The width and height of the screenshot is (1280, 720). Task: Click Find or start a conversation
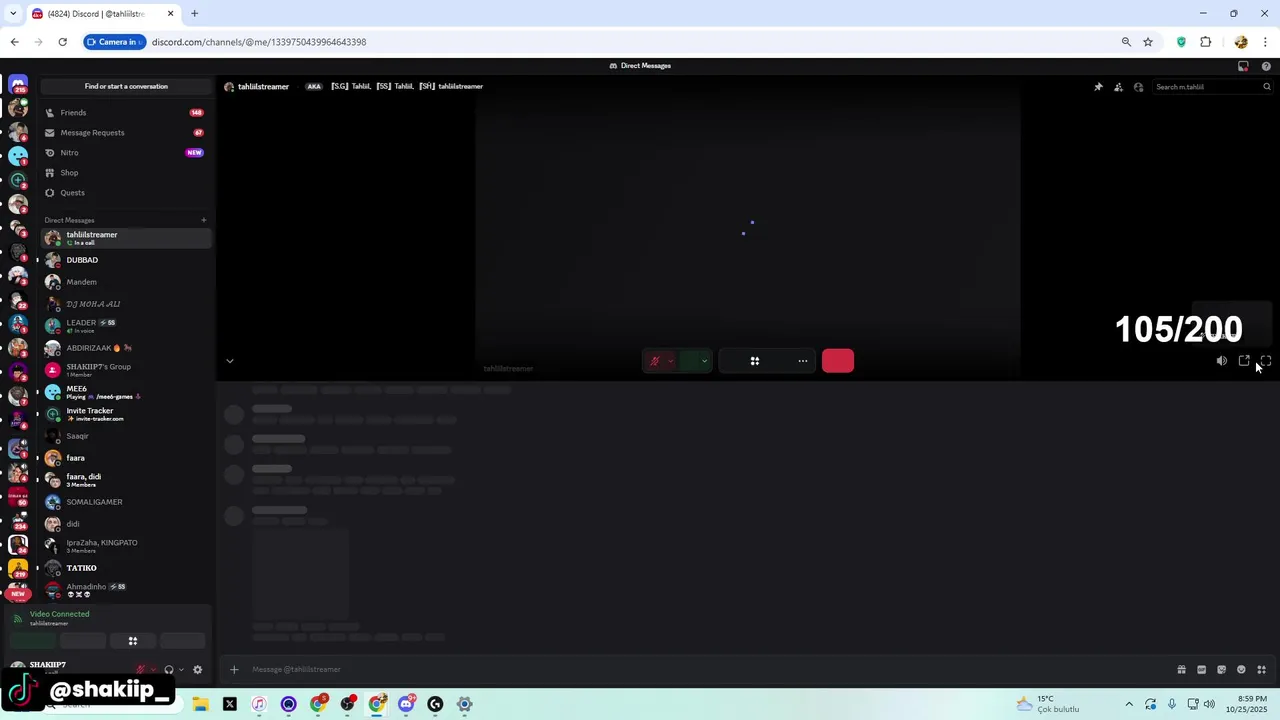tap(126, 86)
